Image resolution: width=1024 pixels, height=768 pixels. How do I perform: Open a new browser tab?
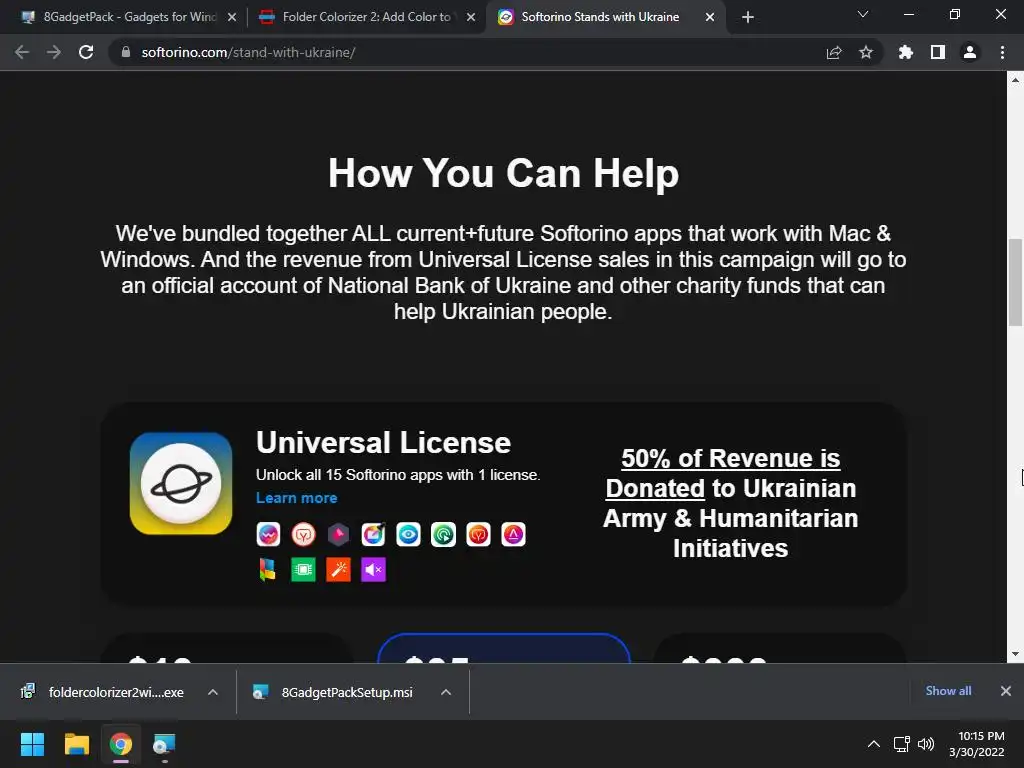coord(748,17)
